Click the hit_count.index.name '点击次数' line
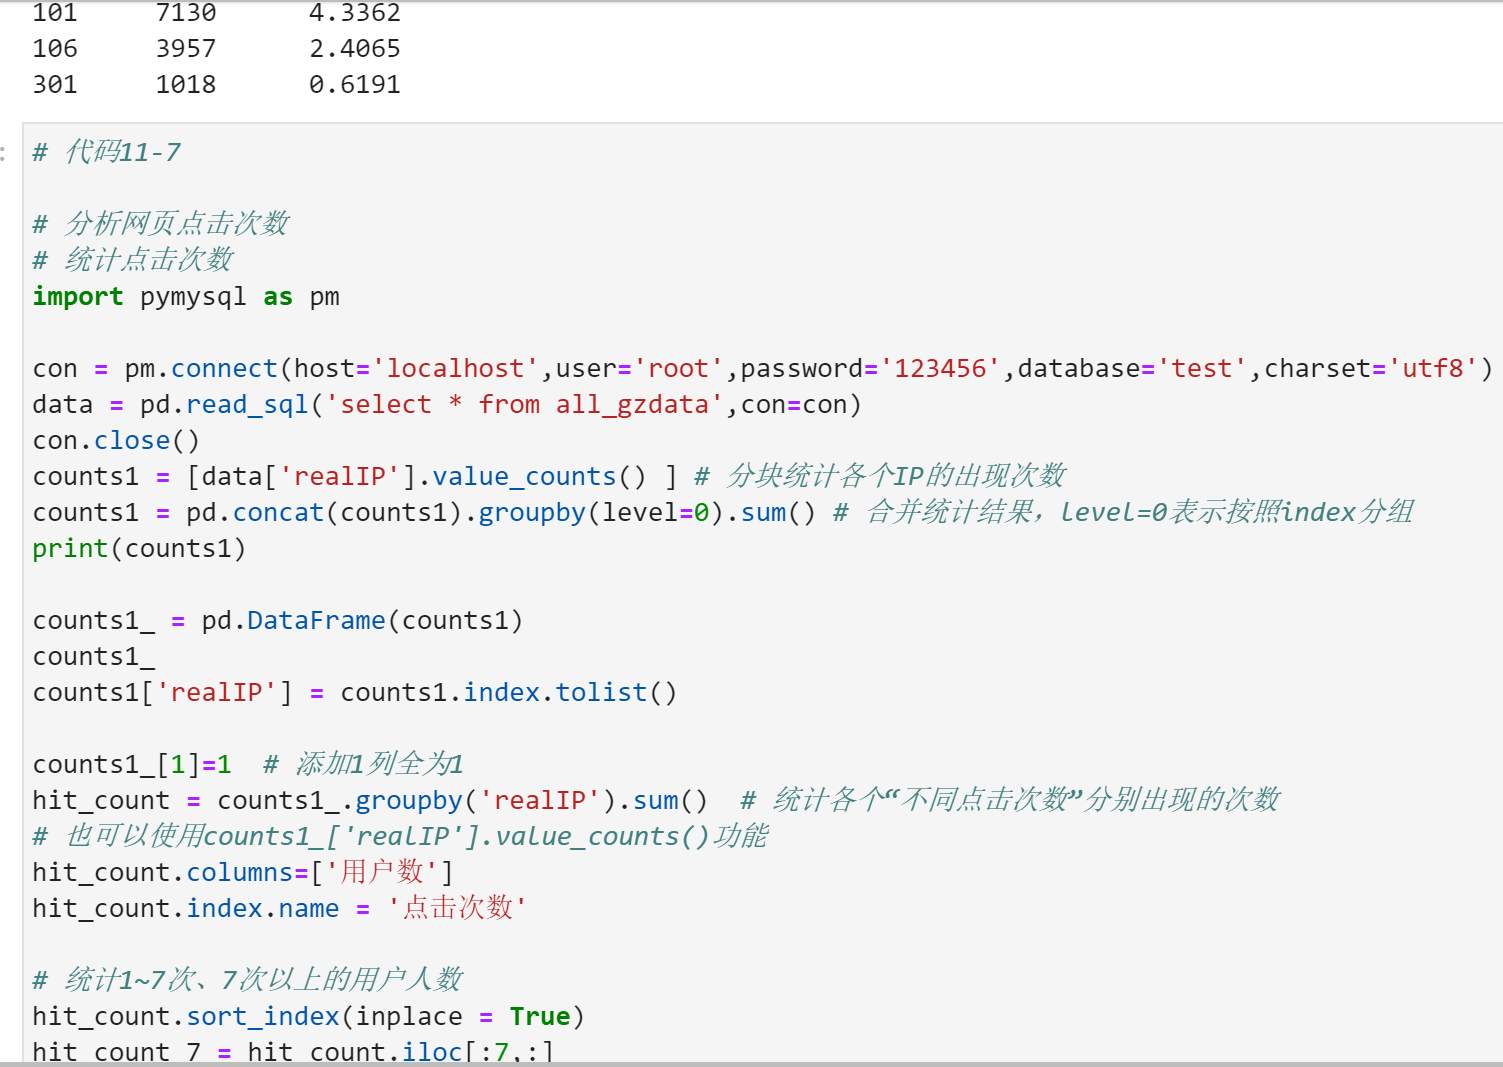This screenshot has width=1503, height=1067. pyautogui.click(x=279, y=909)
